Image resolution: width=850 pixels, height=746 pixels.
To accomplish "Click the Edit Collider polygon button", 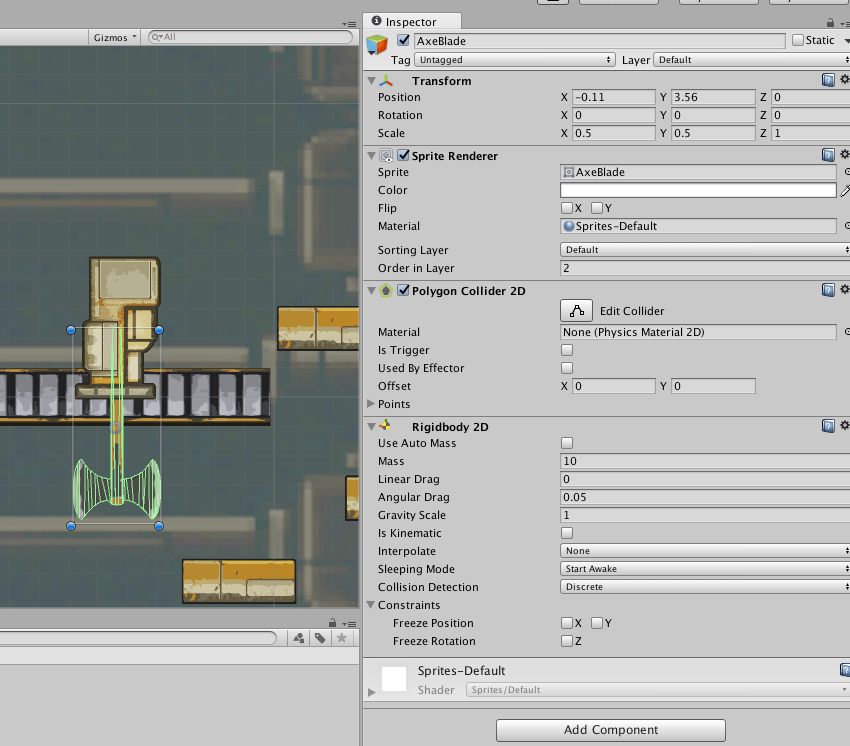I will click(576, 311).
